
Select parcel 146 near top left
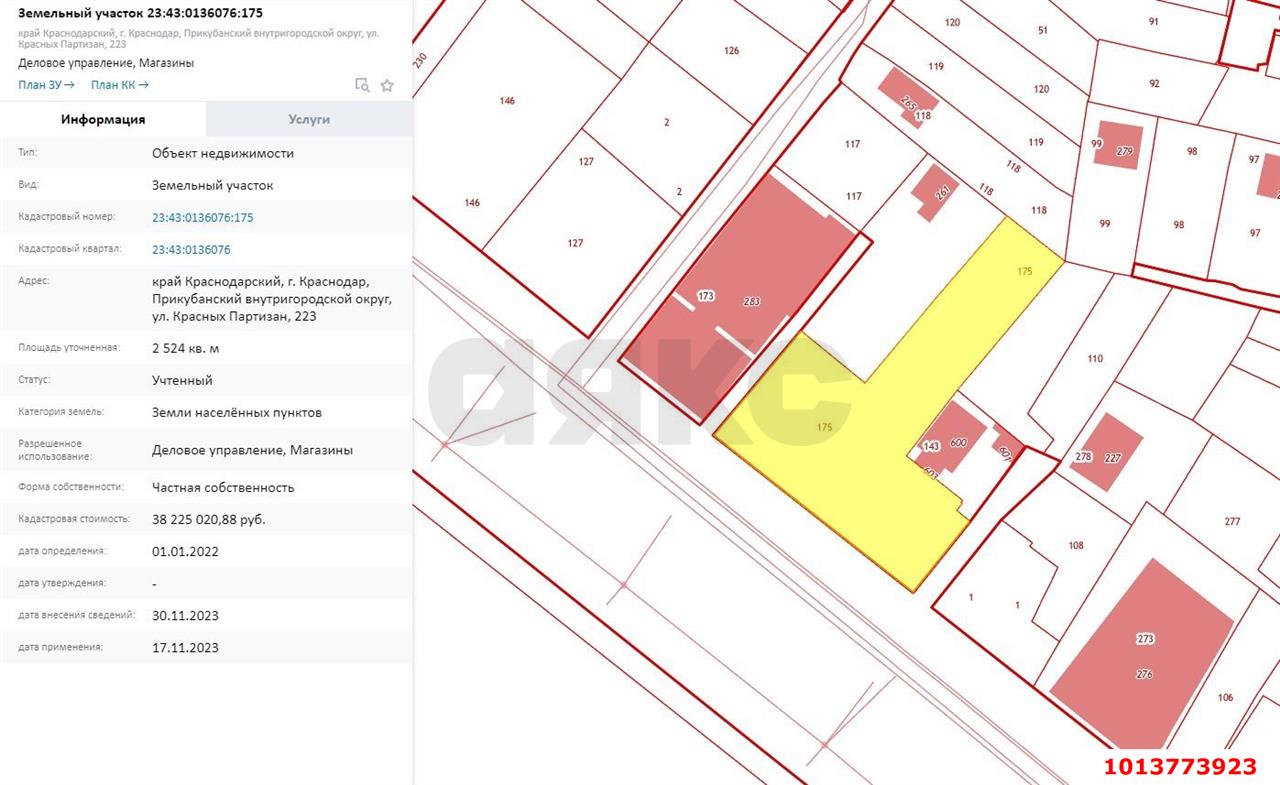509,101
